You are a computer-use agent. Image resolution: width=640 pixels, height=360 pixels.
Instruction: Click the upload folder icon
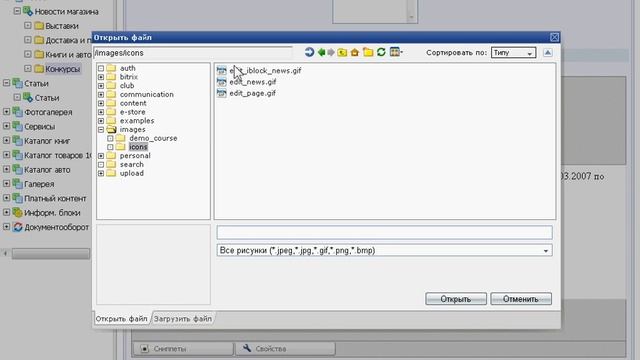[x=111, y=173]
